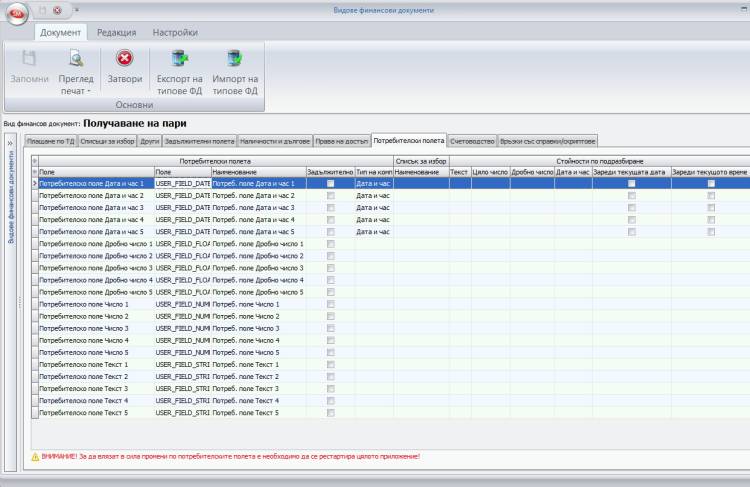Image resolution: width=750 pixels, height=487 pixels.
Task: Toggle Зареди текущото време for Дата и час 4
Action: [x=711, y=220]
